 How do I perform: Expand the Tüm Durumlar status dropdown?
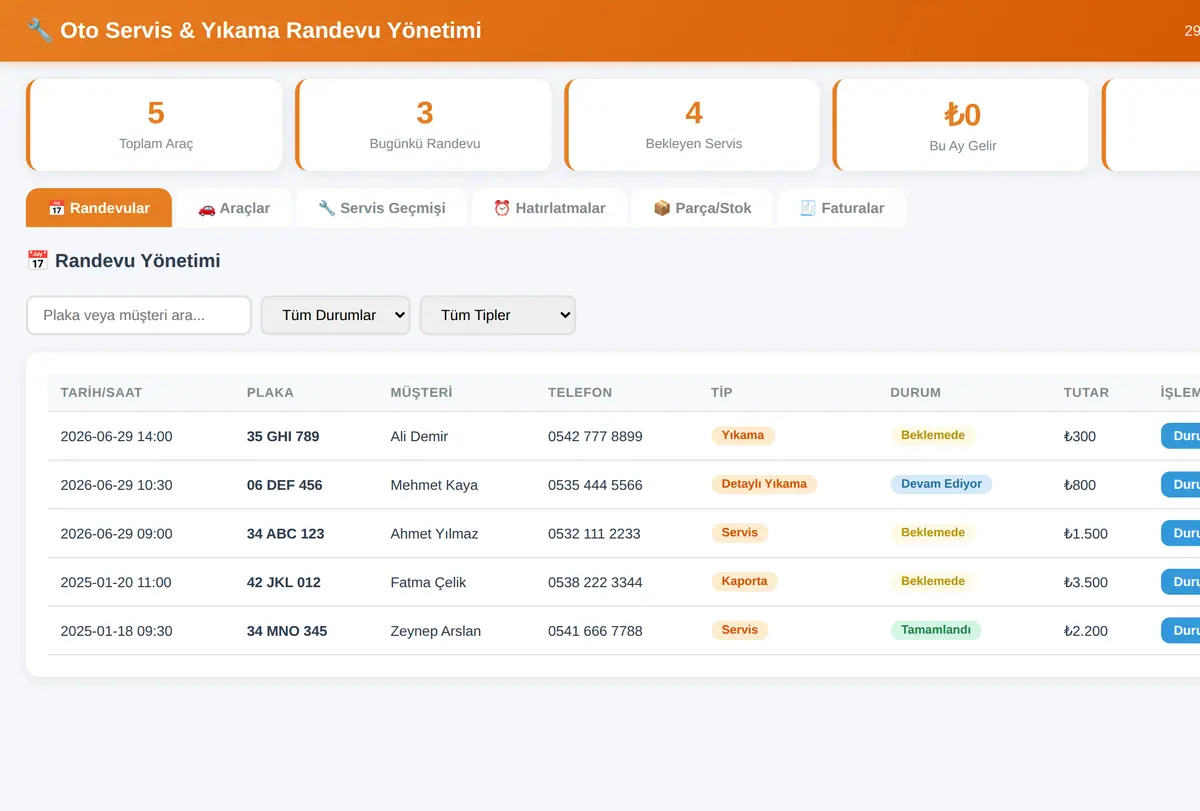coord(335,315)
